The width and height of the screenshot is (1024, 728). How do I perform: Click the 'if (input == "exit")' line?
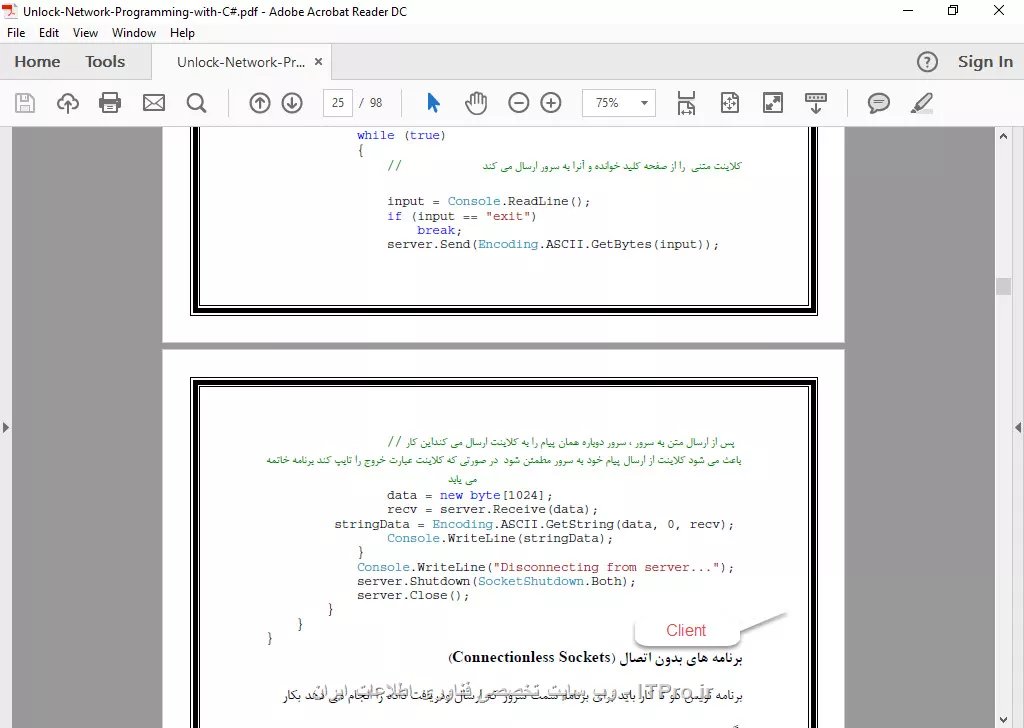[462, 216]
